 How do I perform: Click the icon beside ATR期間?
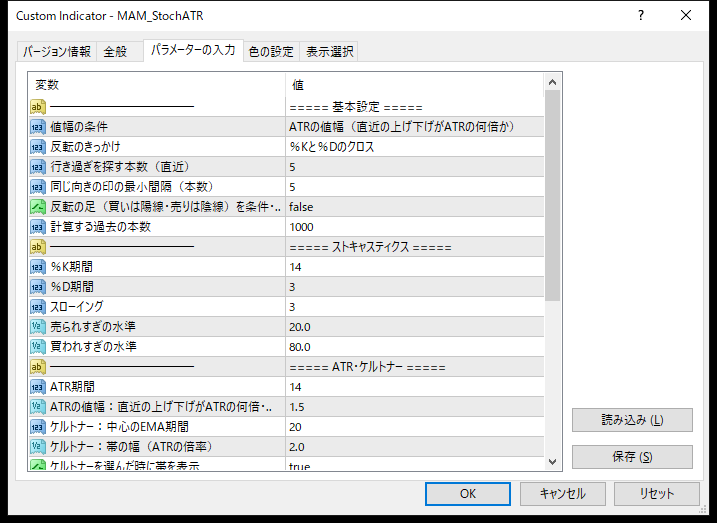tap(38, 387)
